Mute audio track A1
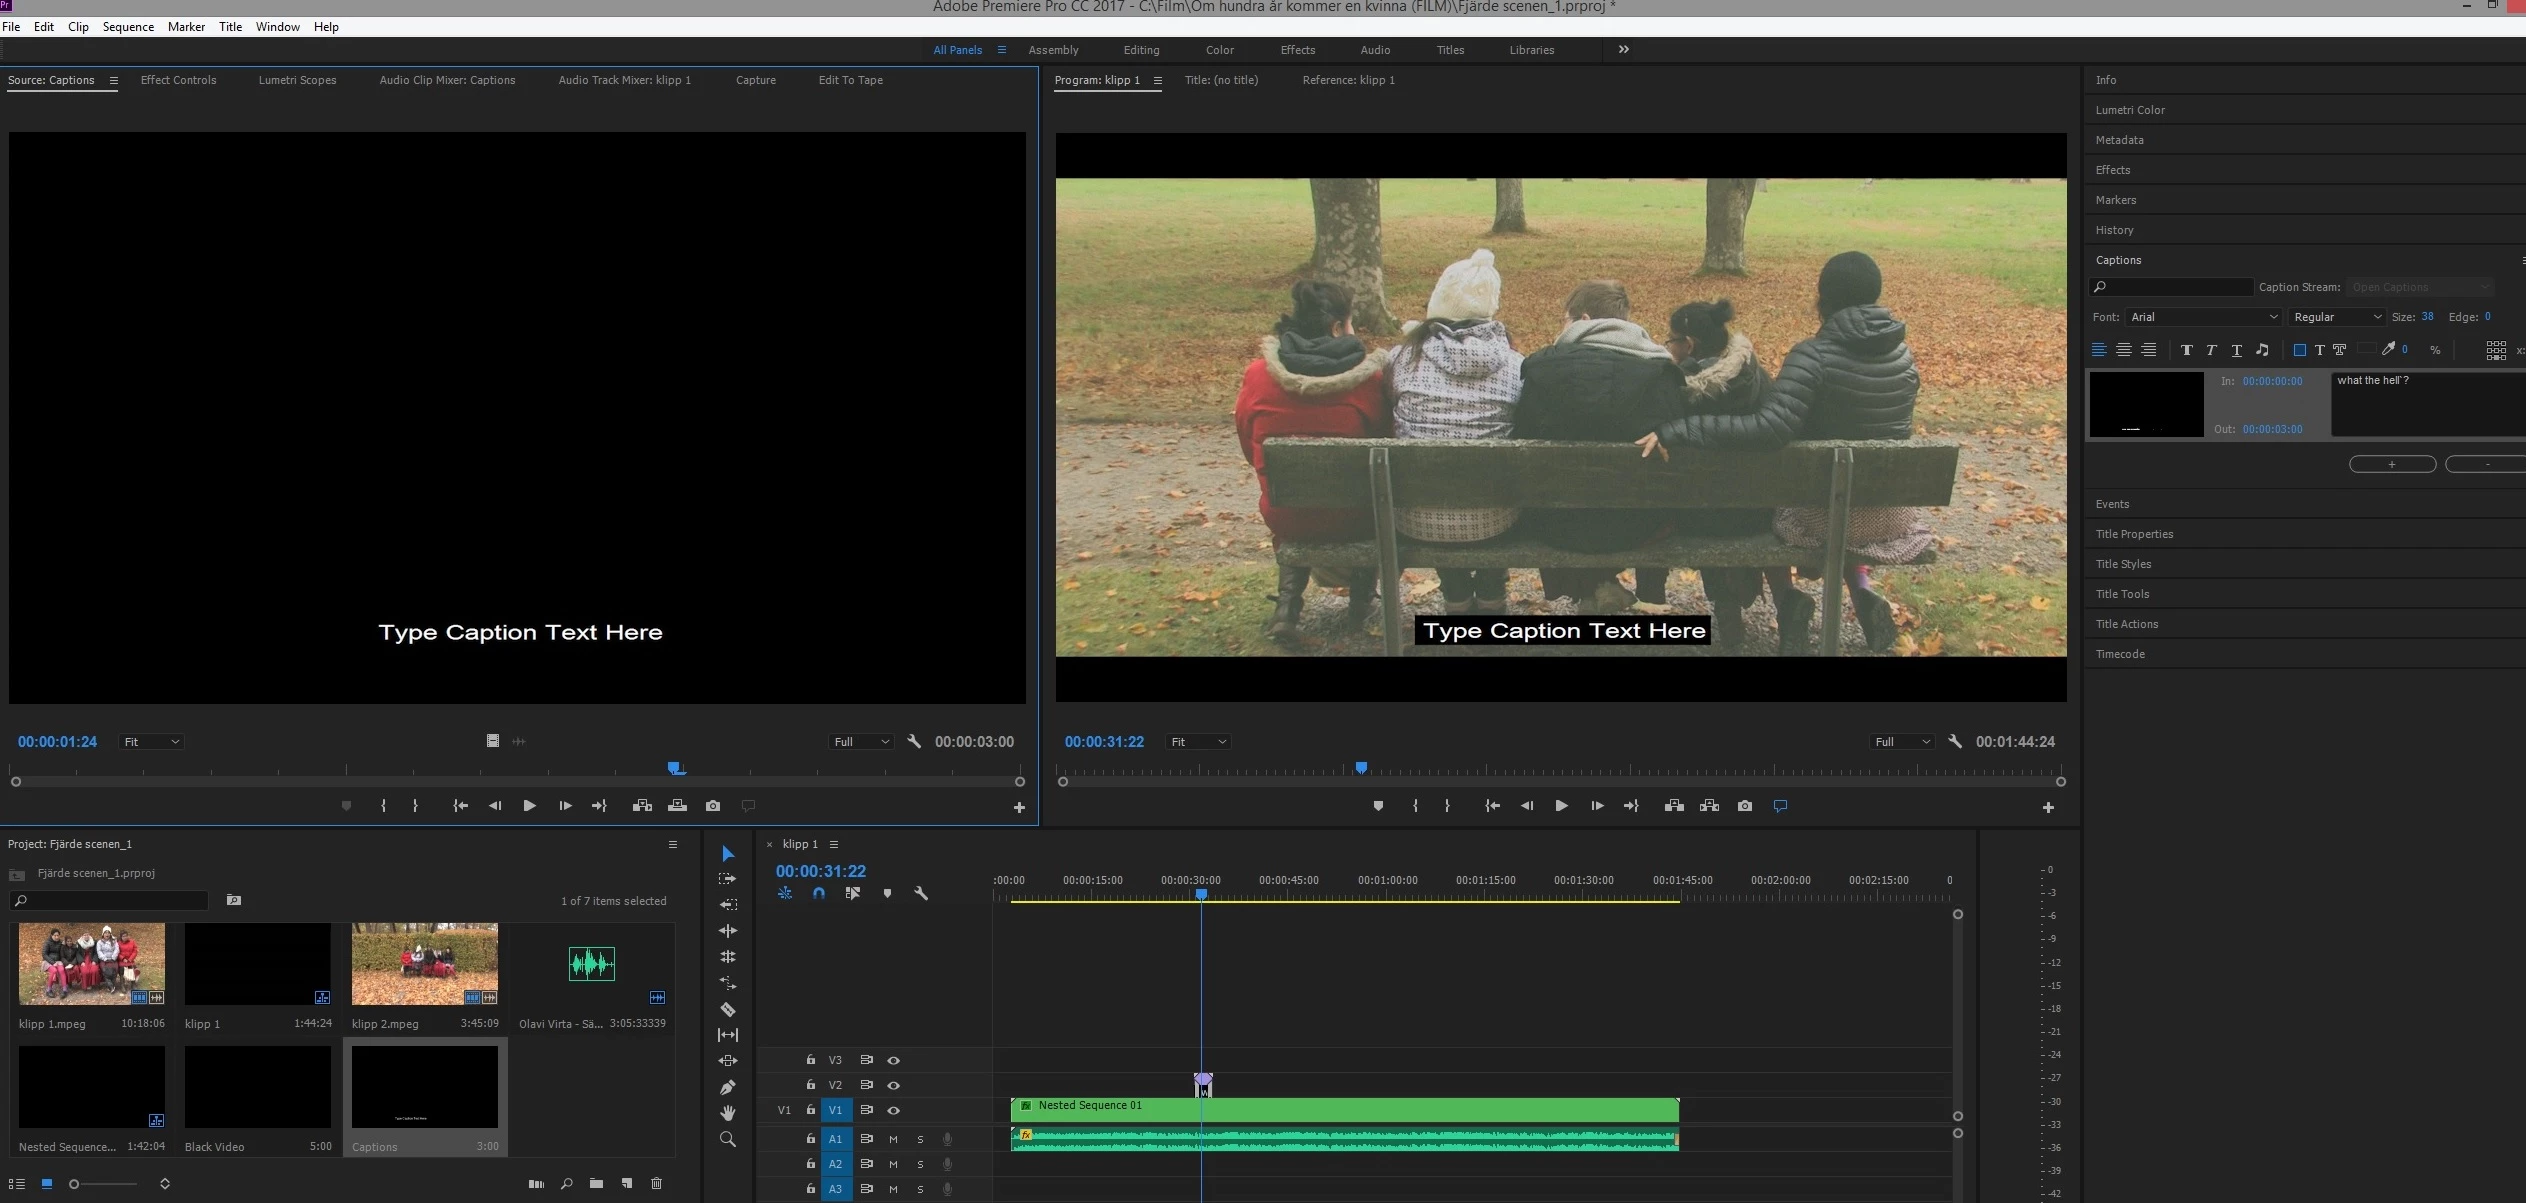 click(x=893, y=1139)
